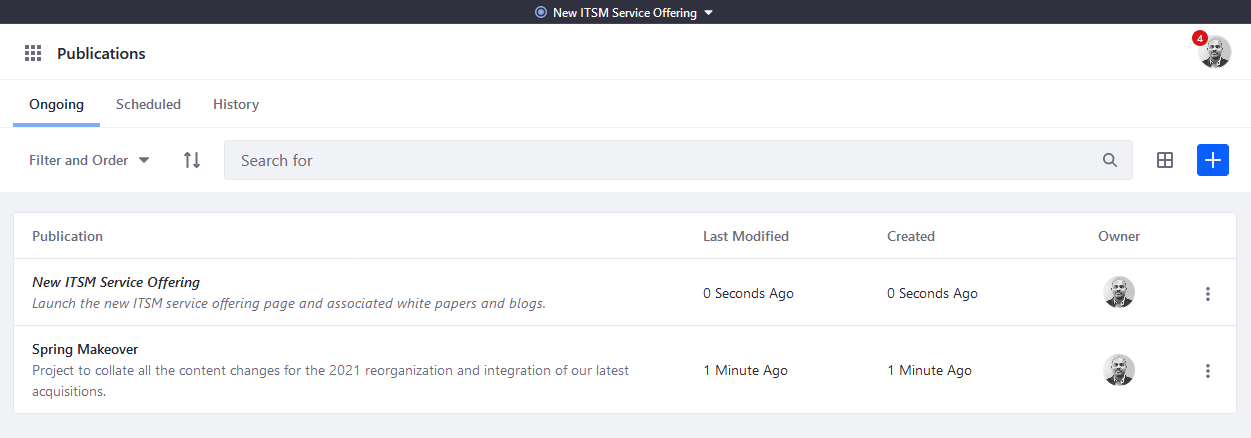Switch to the Scheduled tab
The width and height of the screenshot is (1251, 438).
148,104
